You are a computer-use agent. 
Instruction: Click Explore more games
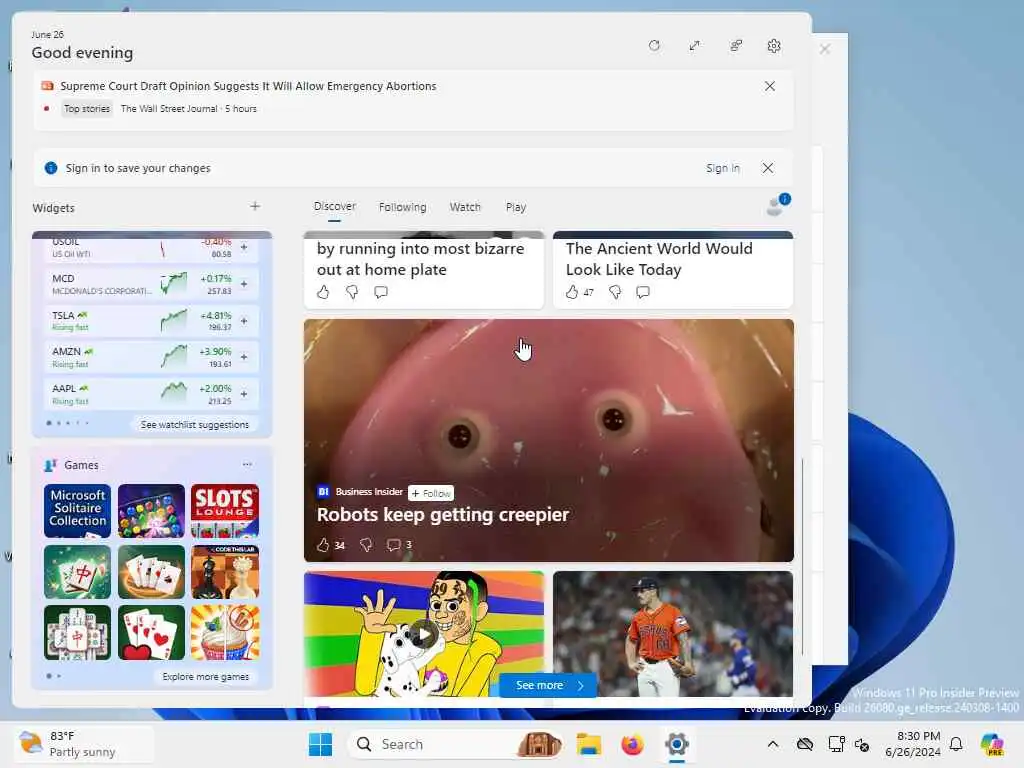point(206,677)
